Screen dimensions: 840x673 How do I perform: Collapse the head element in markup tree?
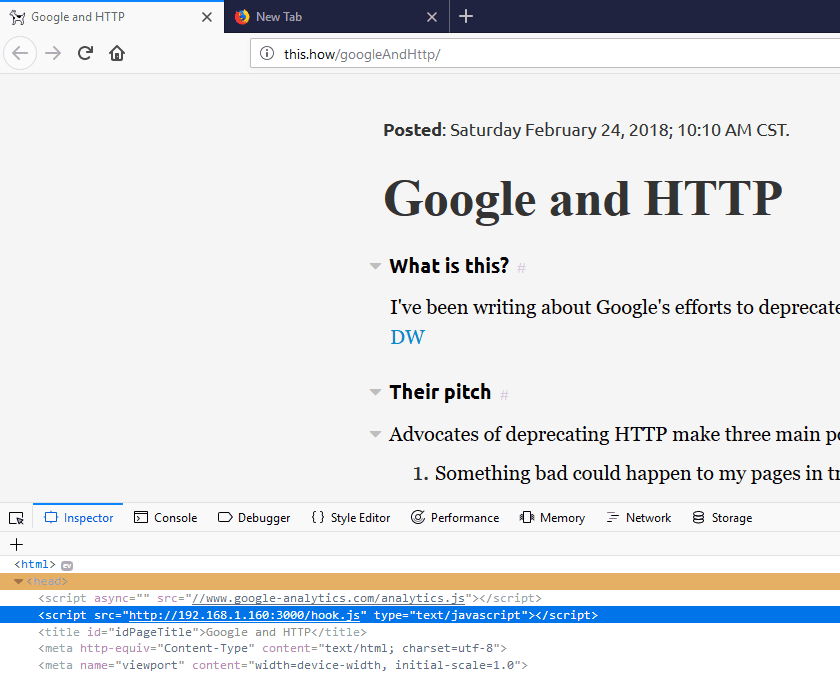point(19,581)
